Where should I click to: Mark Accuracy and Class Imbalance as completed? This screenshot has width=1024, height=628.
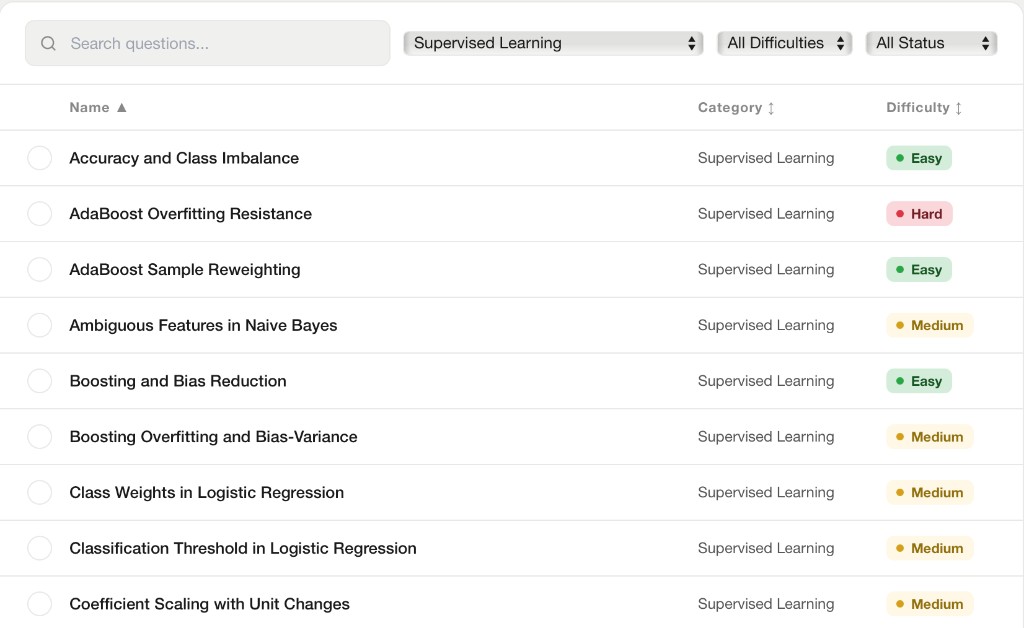pyautogui.click(x=40, y=157)
